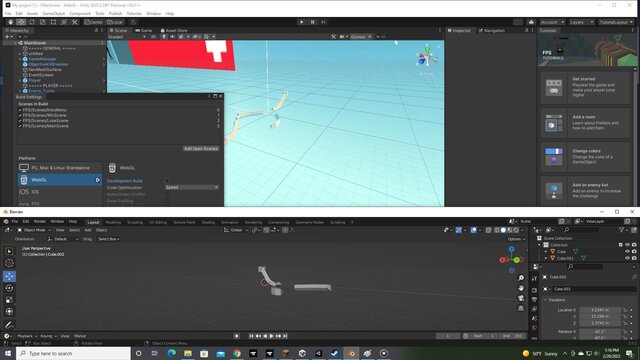Select the Move tool in Unity toolbar

coord(21,22)
